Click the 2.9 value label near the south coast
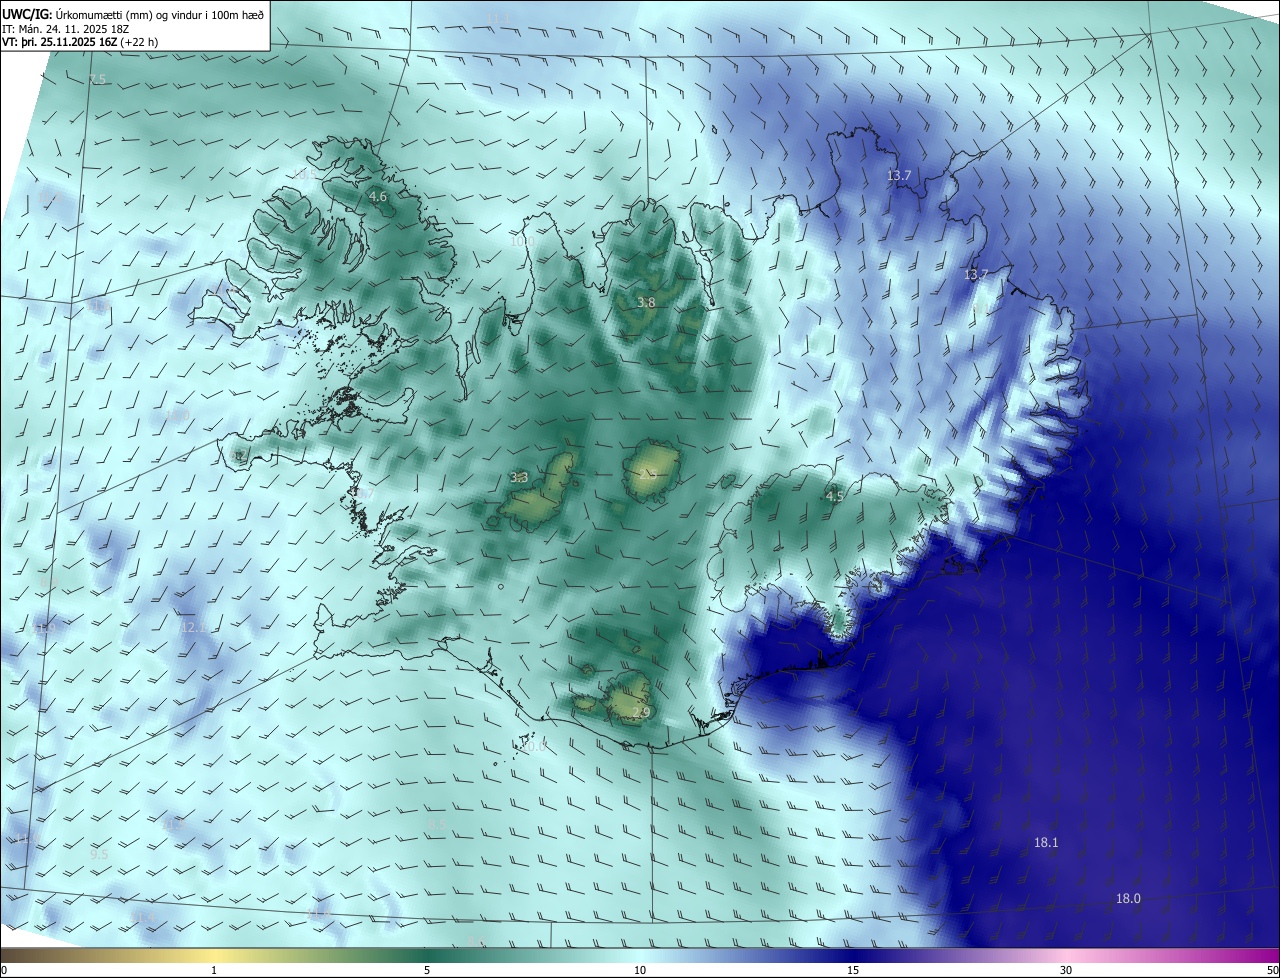This screenshot has height=978, width=1280. [x=642, y=713]
